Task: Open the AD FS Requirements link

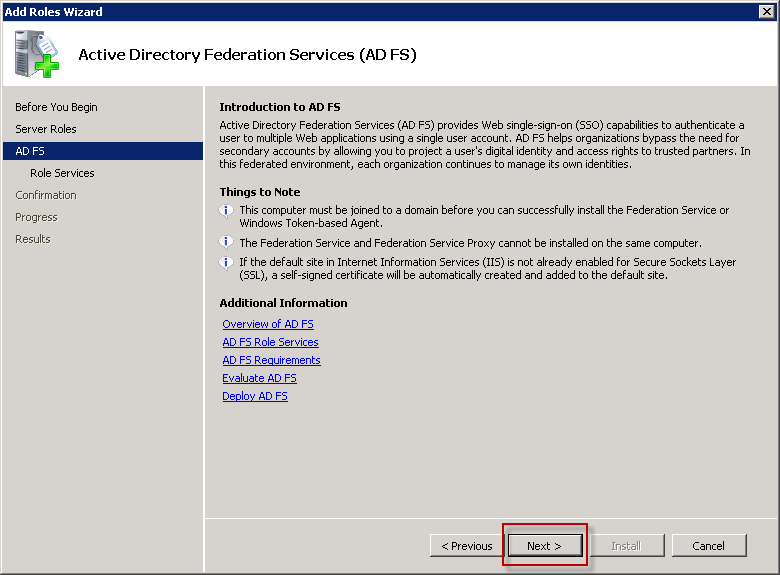Action: [x=271, y=360]
